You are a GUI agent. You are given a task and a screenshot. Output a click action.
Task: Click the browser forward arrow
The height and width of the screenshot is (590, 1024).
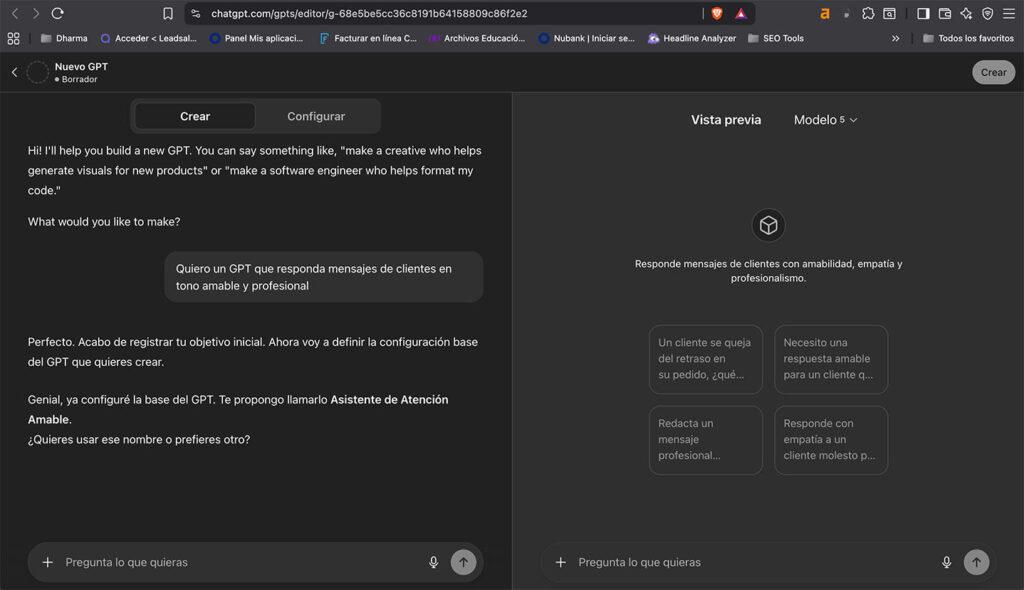click(x=36, y=13)
